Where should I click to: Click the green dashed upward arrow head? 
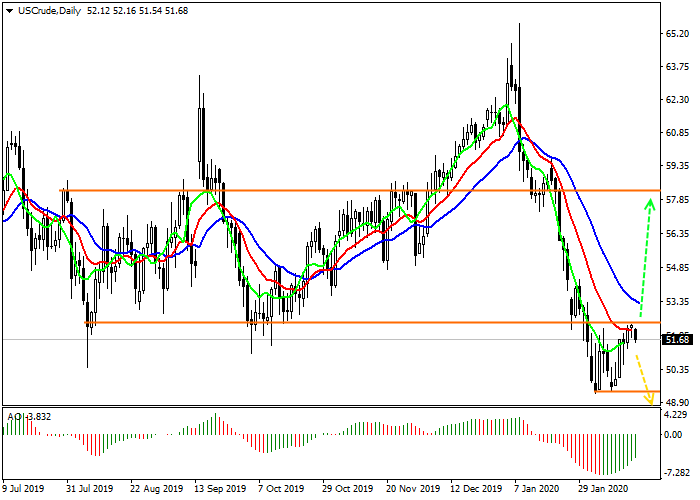(650, 204)
